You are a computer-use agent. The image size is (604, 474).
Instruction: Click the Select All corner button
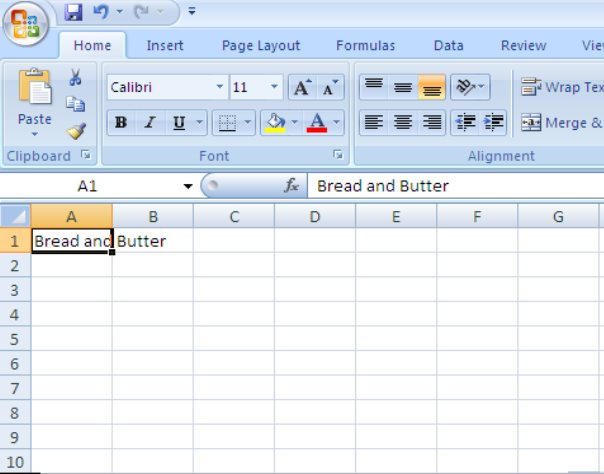15,216
